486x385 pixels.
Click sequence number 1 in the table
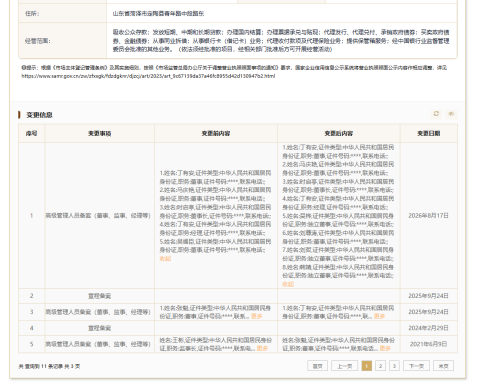(x=32, y=216)
